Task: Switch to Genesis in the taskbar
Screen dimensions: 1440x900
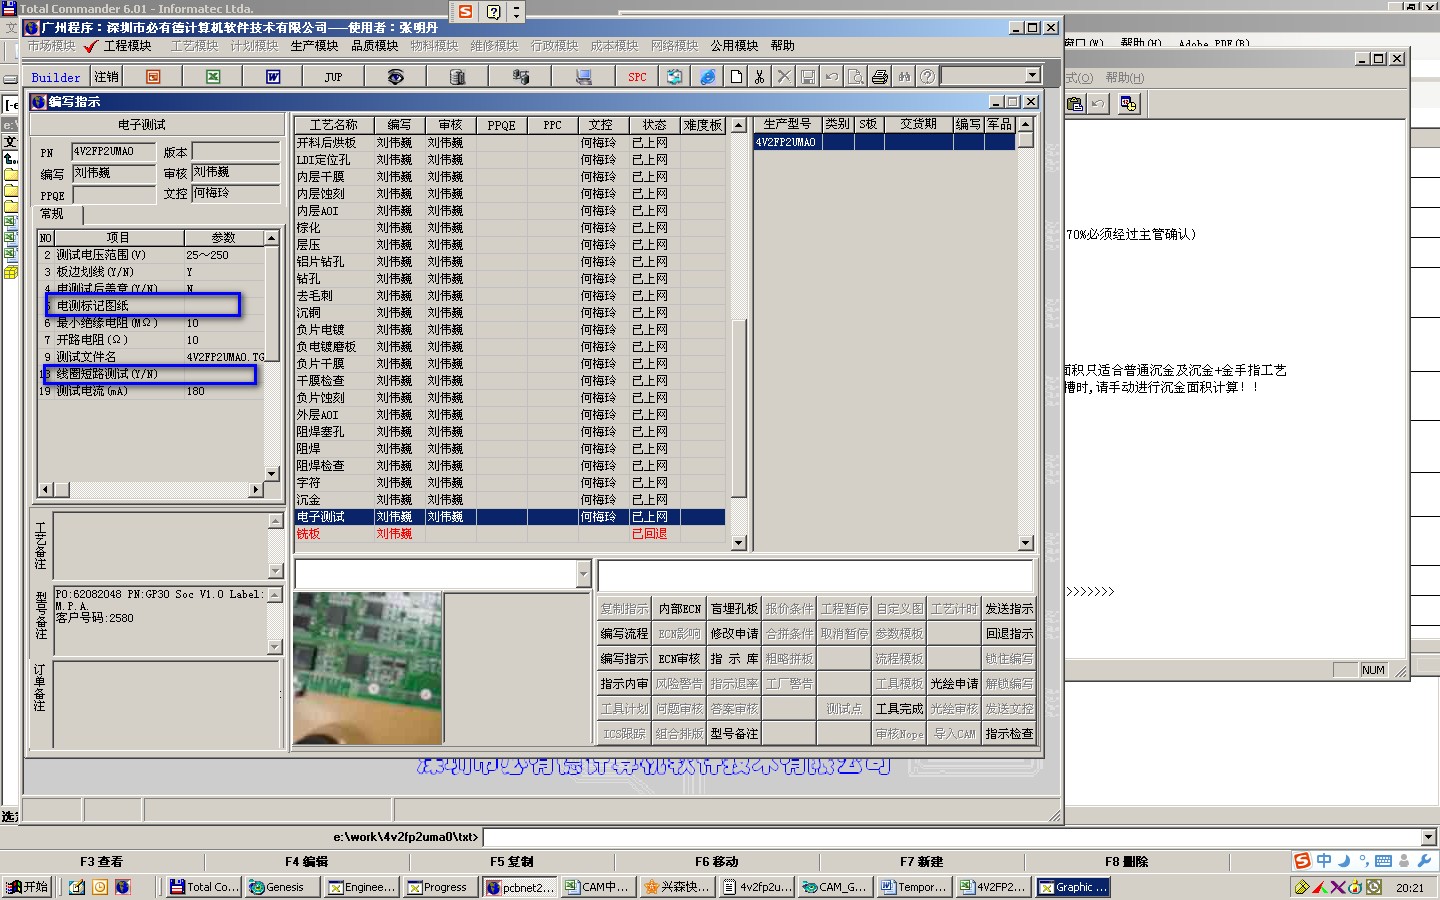Action: point(284,887)
